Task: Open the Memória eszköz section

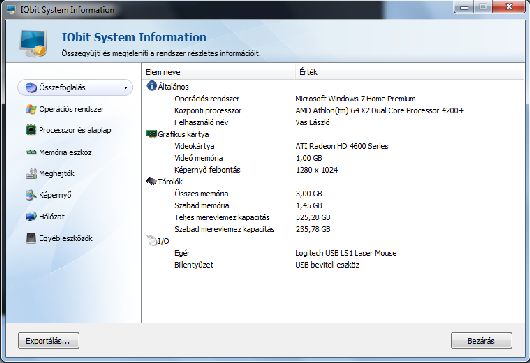Action: click(65, 152)
